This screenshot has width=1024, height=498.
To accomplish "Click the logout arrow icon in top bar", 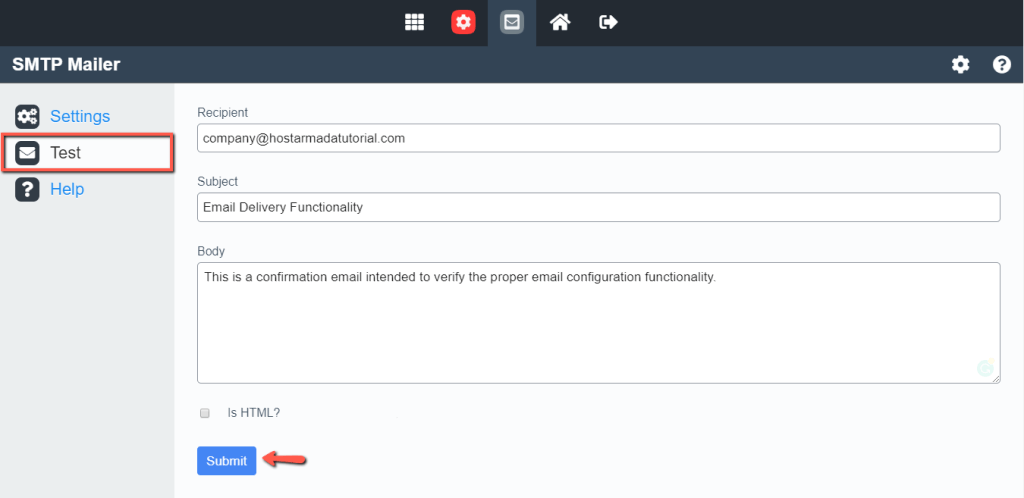I will click(x=609, y=22).
